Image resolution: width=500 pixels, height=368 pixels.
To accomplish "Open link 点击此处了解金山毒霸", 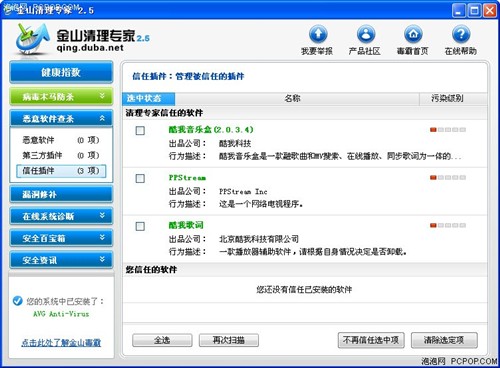I will pos(61,343).
